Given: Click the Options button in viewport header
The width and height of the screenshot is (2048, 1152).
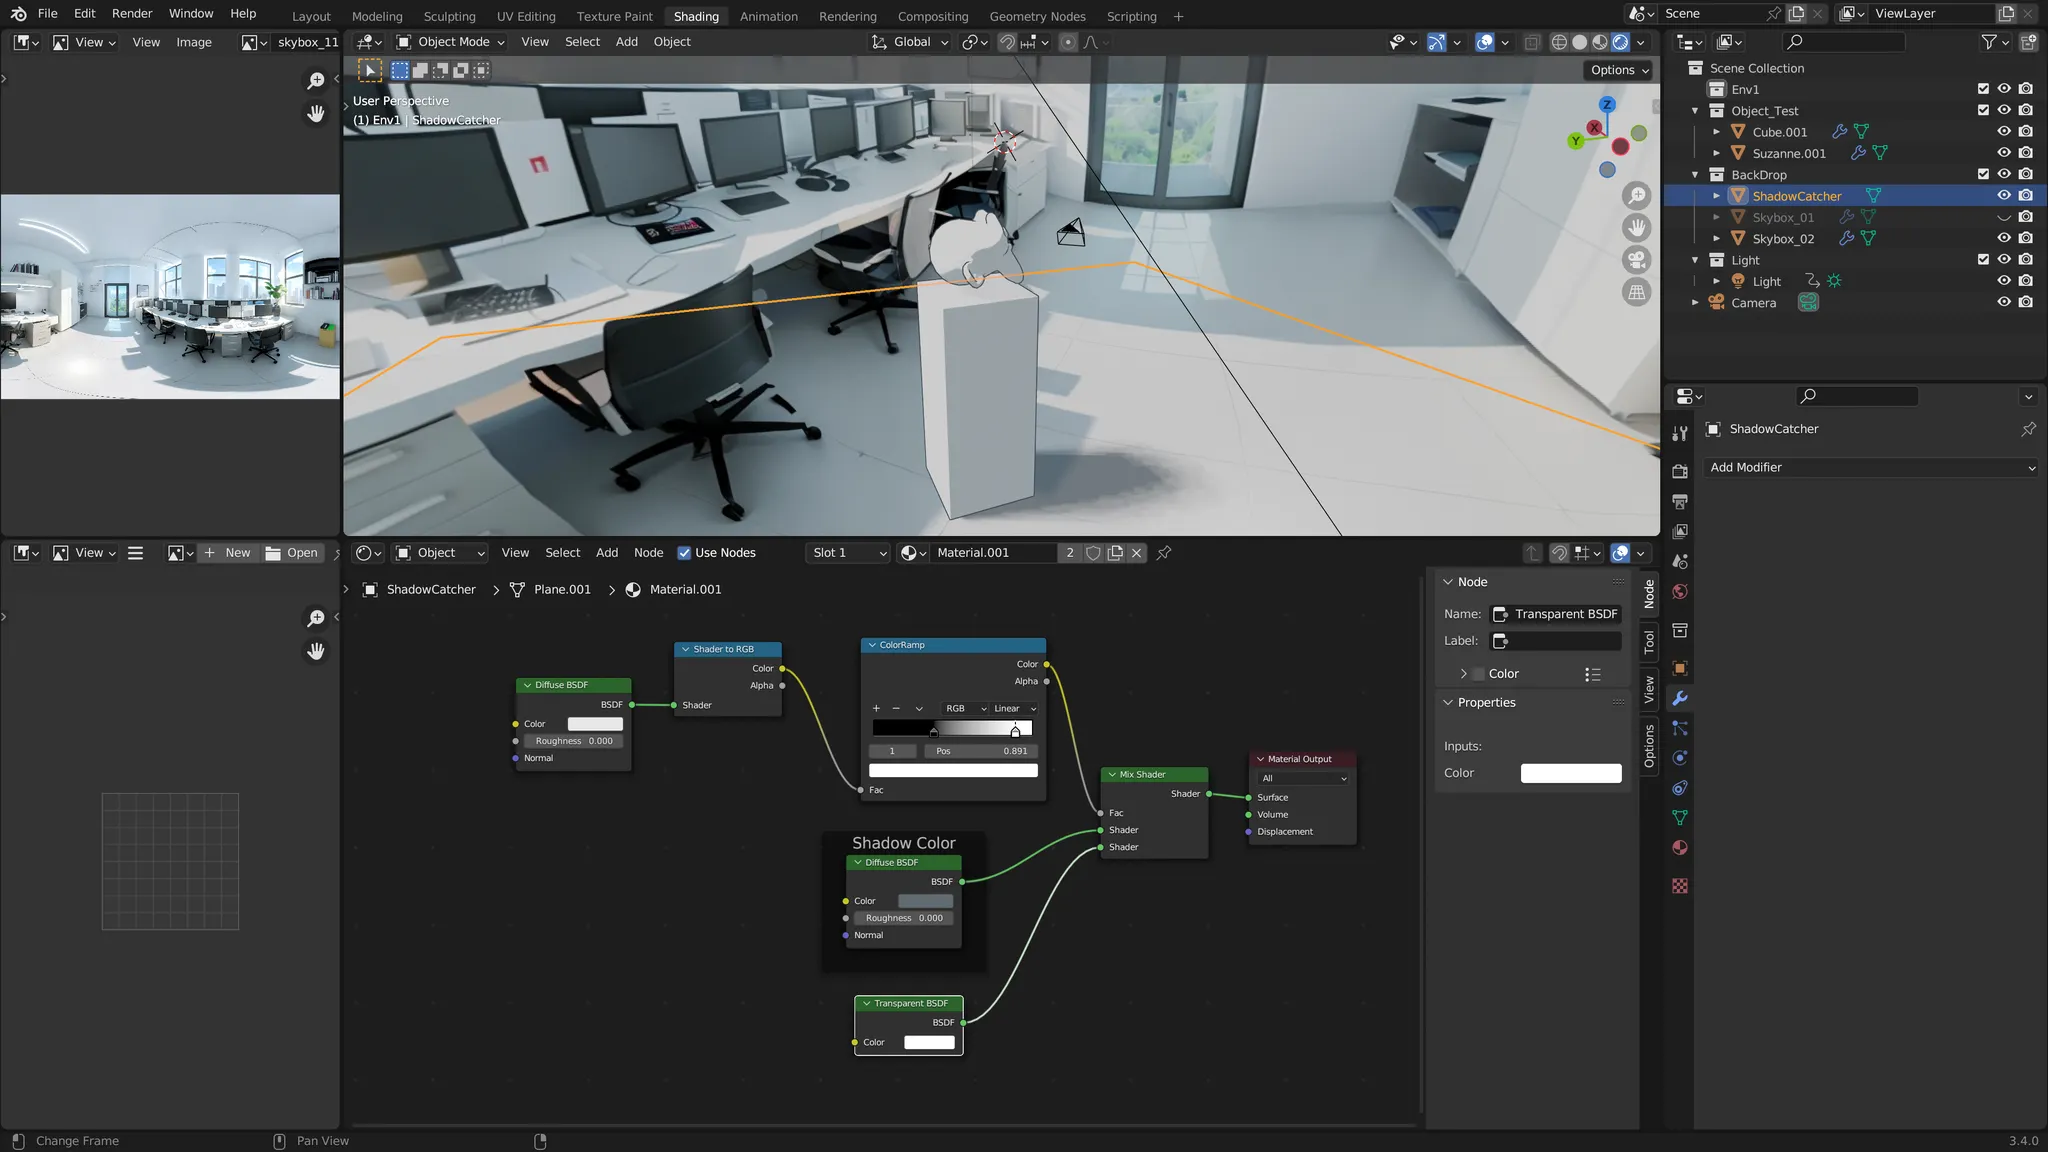Looking at the screenshot, I should click(1618, 70).
